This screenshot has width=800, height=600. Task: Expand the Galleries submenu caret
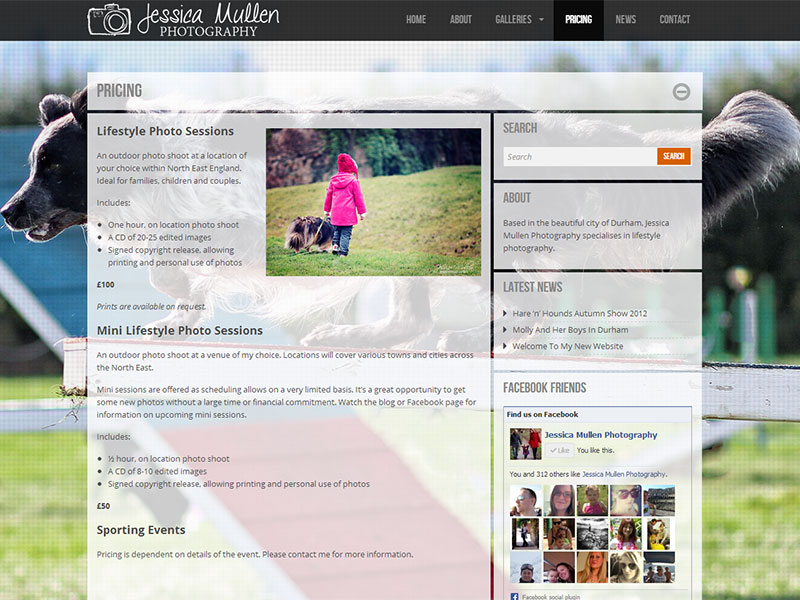539,18
